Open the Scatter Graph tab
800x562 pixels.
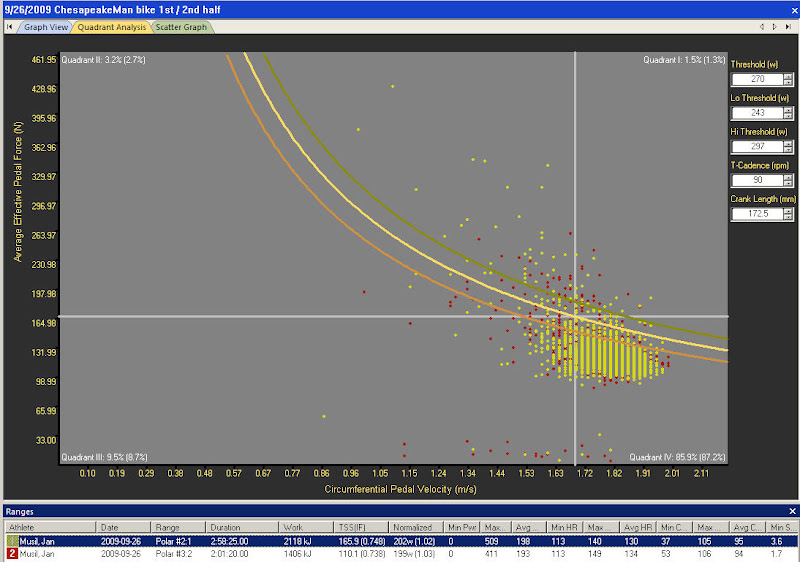tap(180, 27)
